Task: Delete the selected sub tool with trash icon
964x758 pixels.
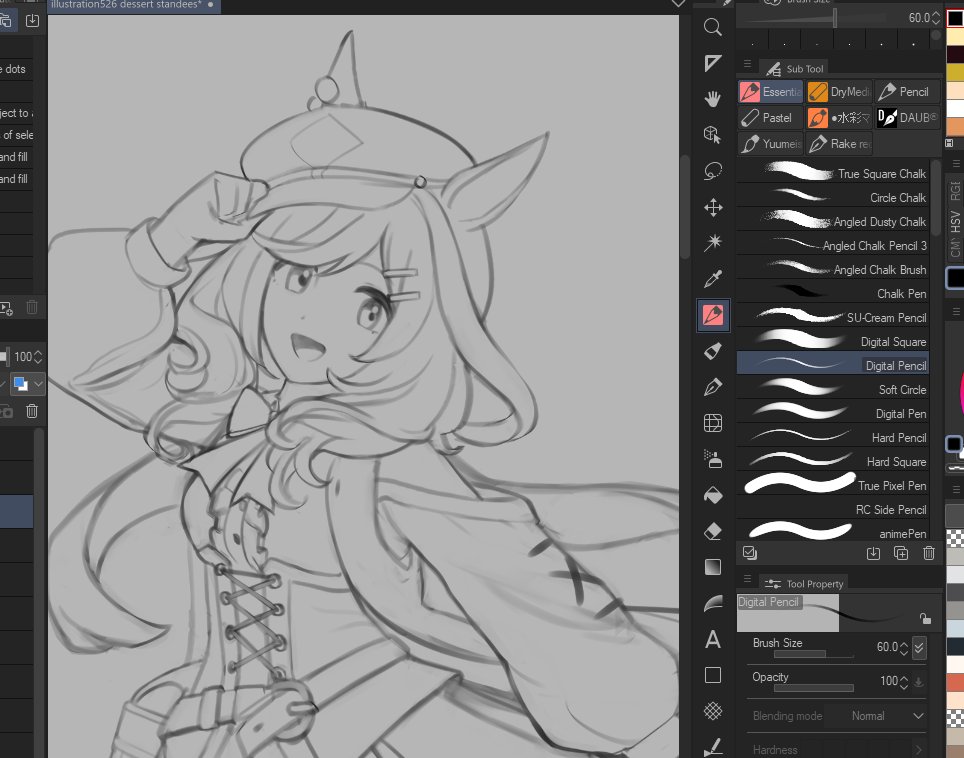Action: pos(929,553)
